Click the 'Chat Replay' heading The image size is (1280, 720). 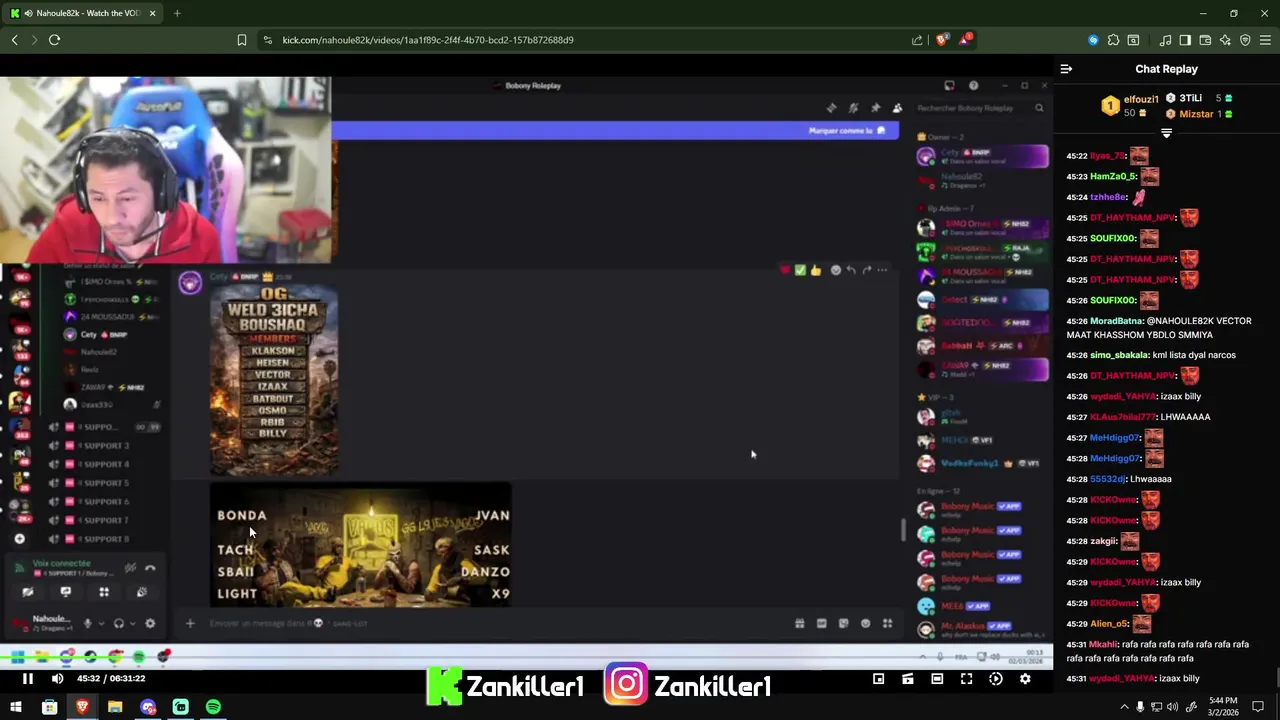[x=1166, y=69]
